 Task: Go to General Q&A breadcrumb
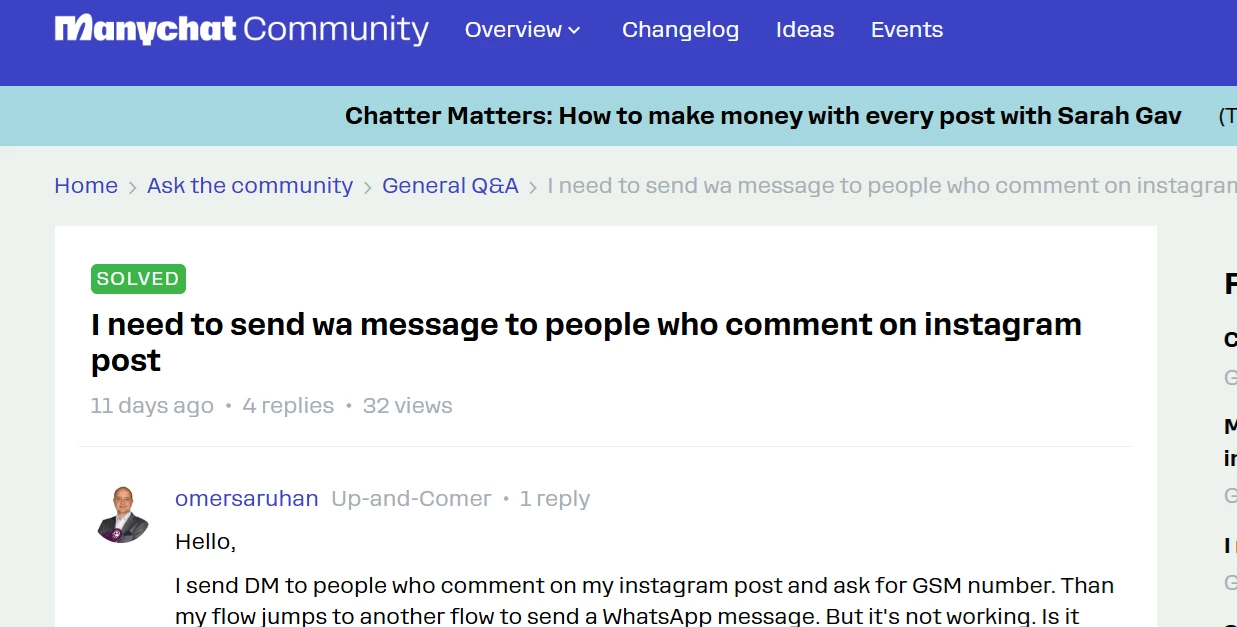click(450, 186)
